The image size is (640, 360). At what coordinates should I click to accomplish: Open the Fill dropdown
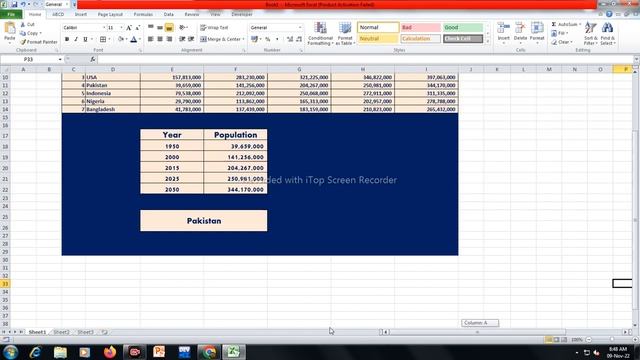(560, 33)
